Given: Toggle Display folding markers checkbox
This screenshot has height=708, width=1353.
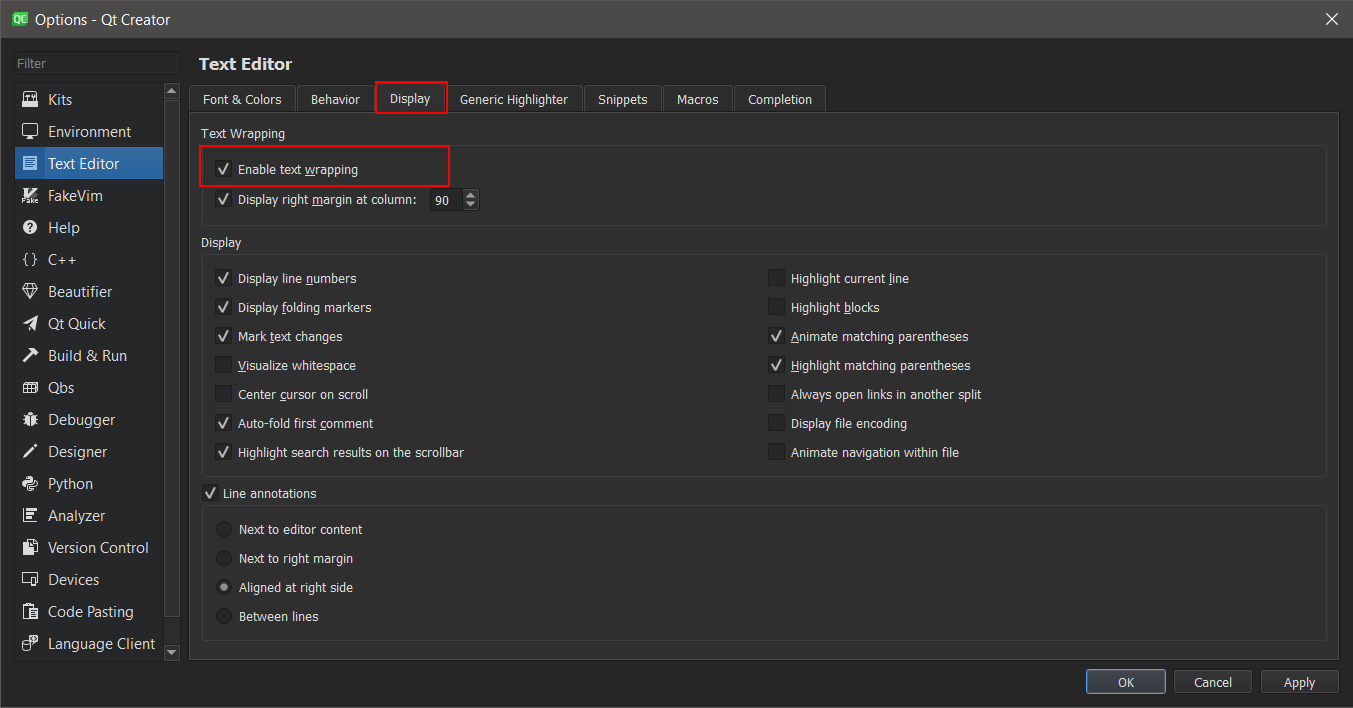Looking at the screenshot, I should click(224, 308).
